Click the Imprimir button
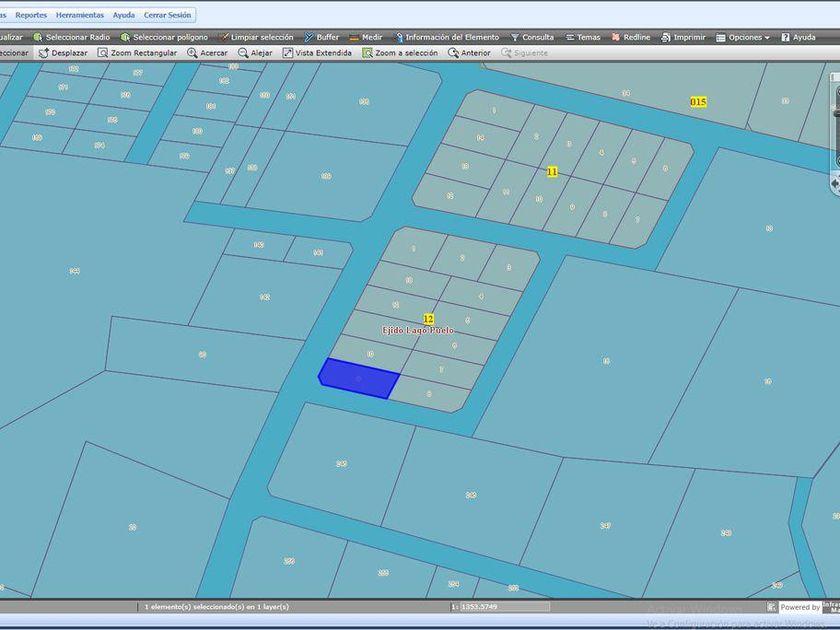840x630 pixels. pyautogui.click(x=683, y=37)
